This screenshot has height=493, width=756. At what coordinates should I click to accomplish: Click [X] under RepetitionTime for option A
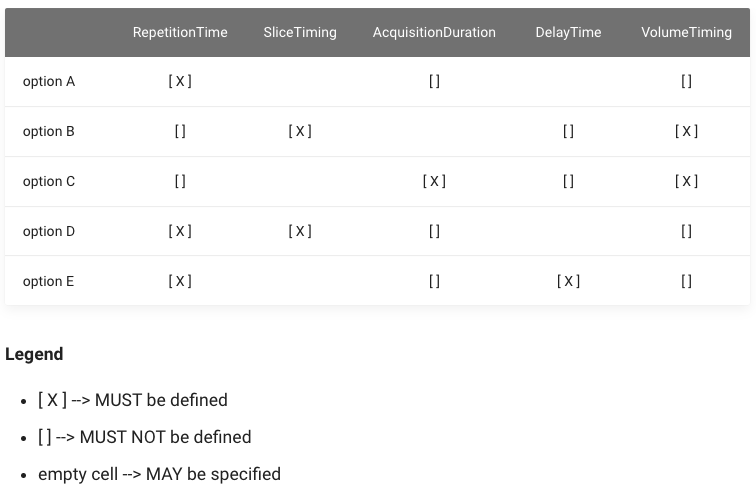pos(180,81)
